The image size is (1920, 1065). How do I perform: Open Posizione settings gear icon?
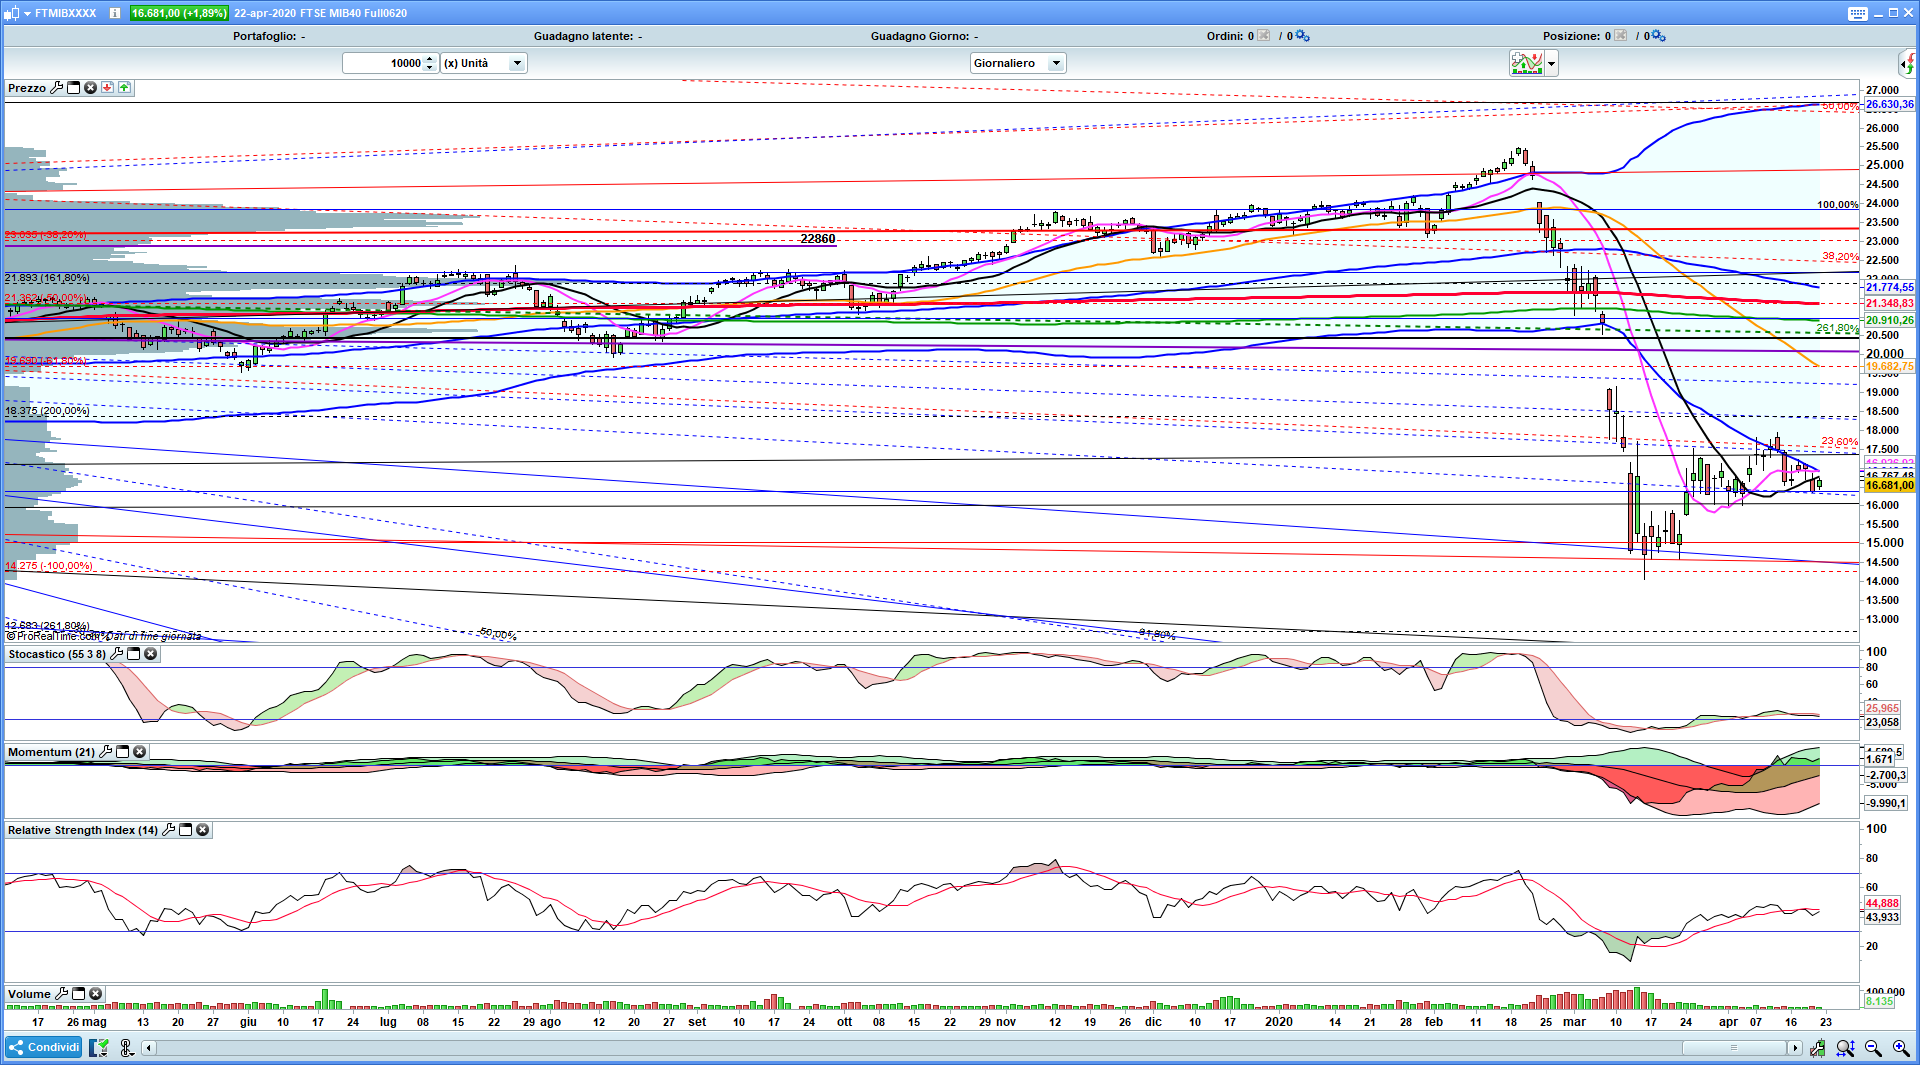tap(1658, 36)
